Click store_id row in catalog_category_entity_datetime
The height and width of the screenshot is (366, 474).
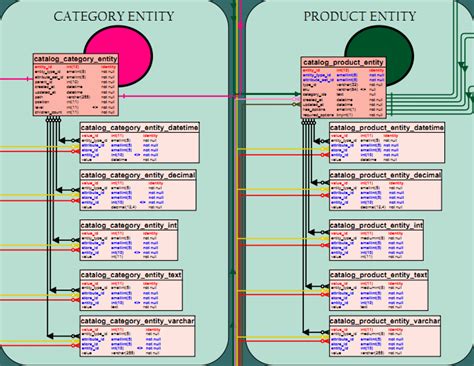point(140,150)
